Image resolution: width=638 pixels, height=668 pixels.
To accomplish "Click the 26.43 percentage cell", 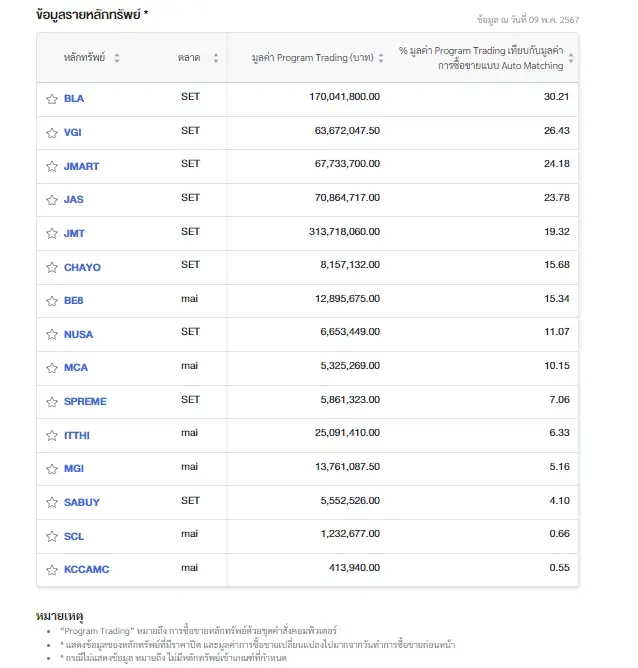I will tap(557, 131).
